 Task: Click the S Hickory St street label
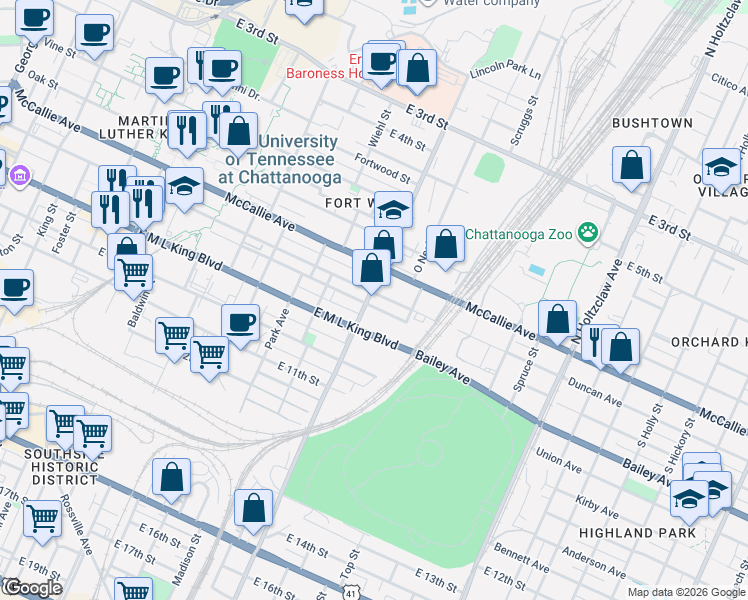click(x=681, y=446)
